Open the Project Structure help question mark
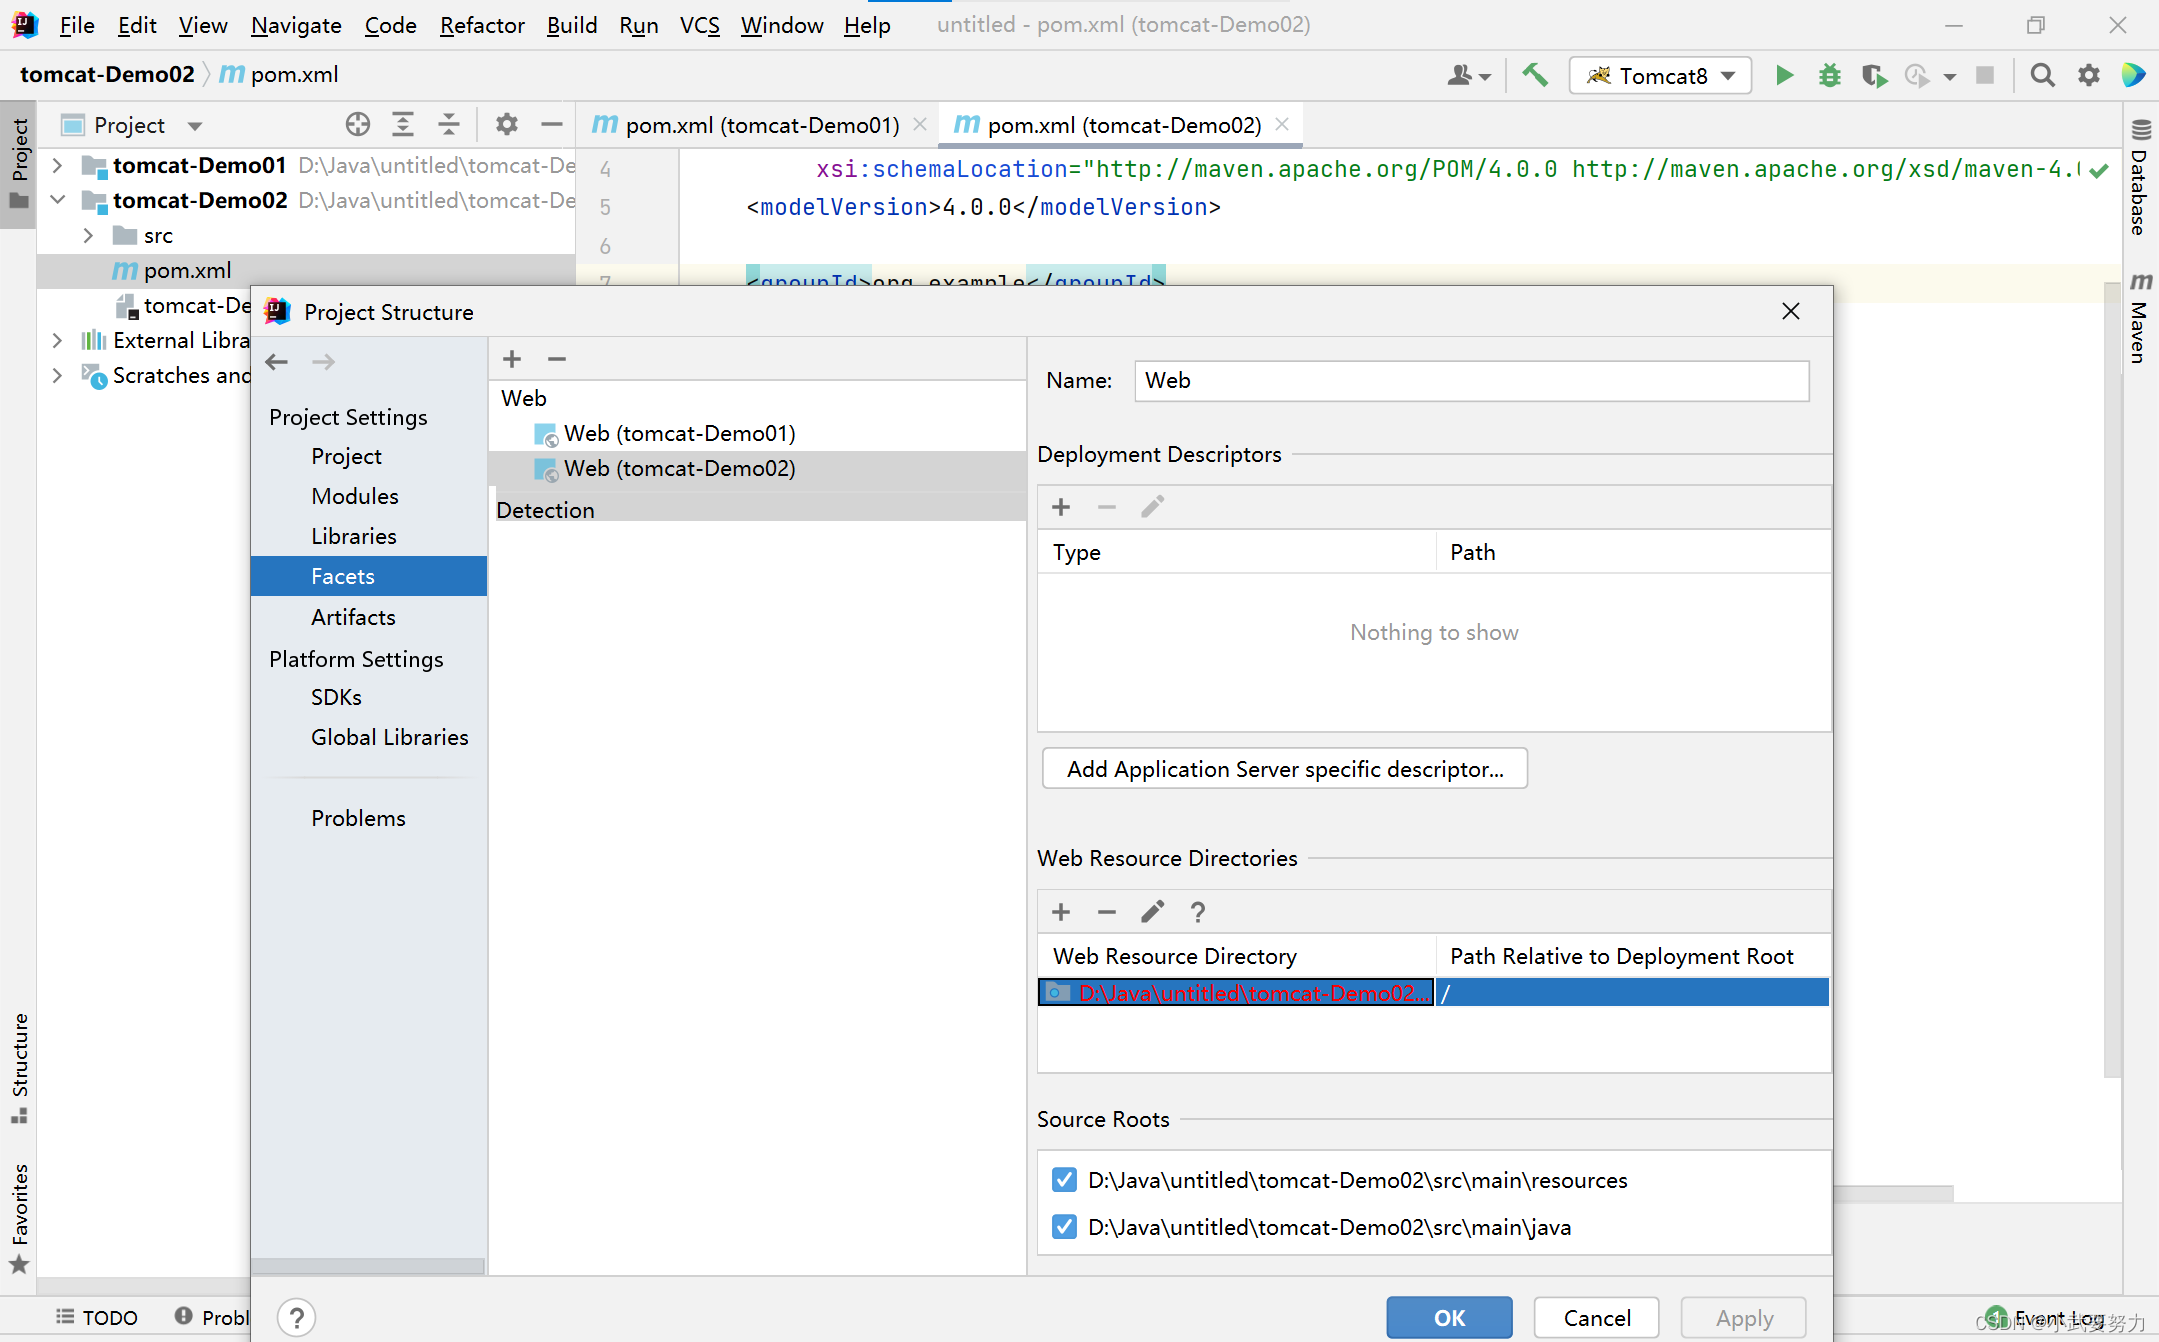 pyautogui.click(x=297, y=1317)
